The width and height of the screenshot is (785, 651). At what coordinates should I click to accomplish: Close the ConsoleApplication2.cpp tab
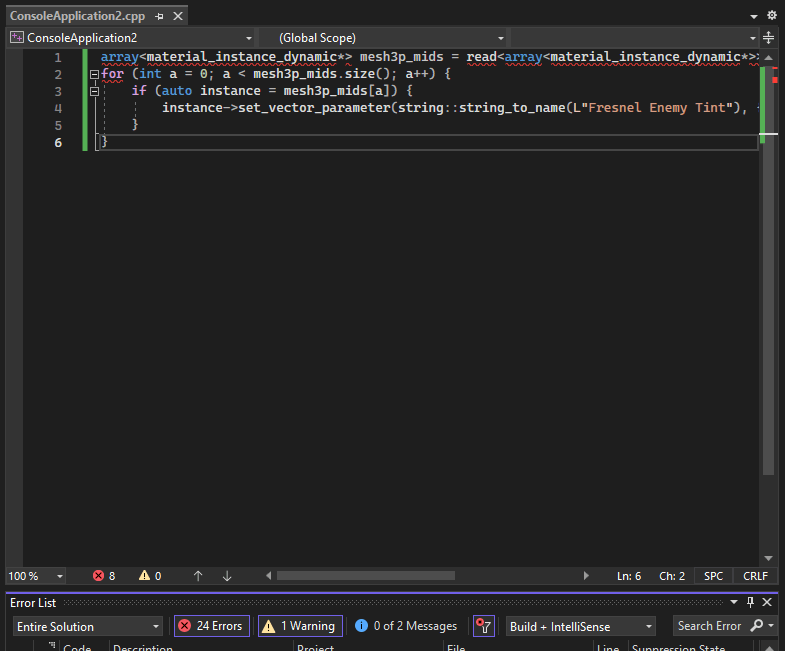pyautogui.click(x=178, y=16)
